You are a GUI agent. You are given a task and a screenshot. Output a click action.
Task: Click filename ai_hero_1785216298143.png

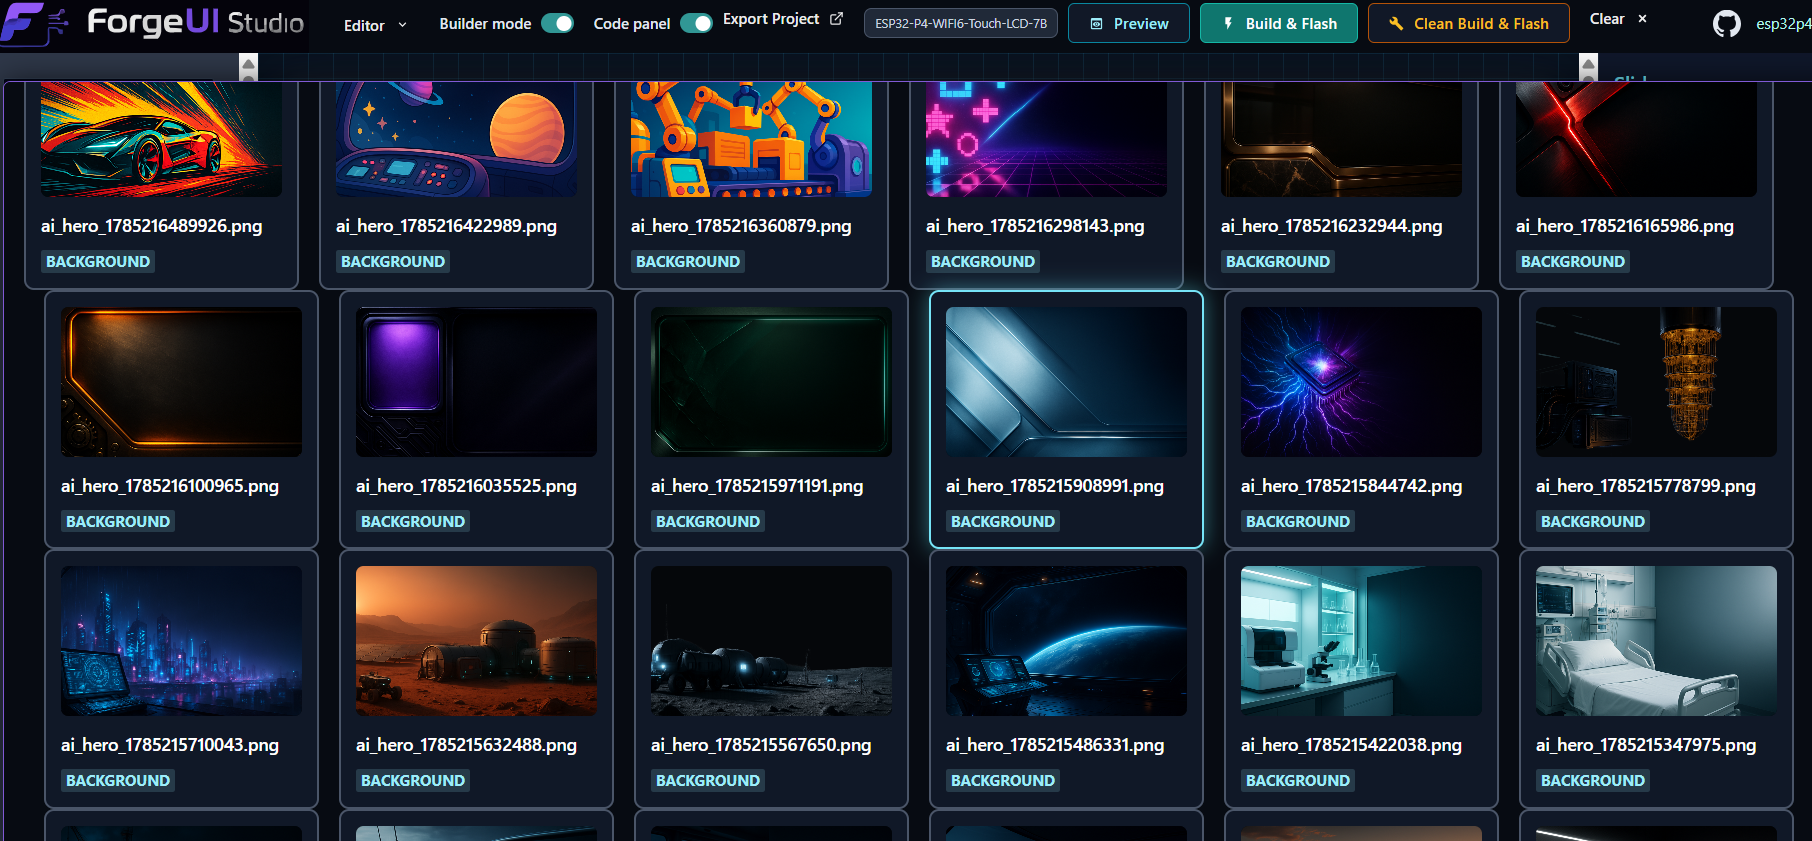pyautogui.click(x=1035, y=226)
